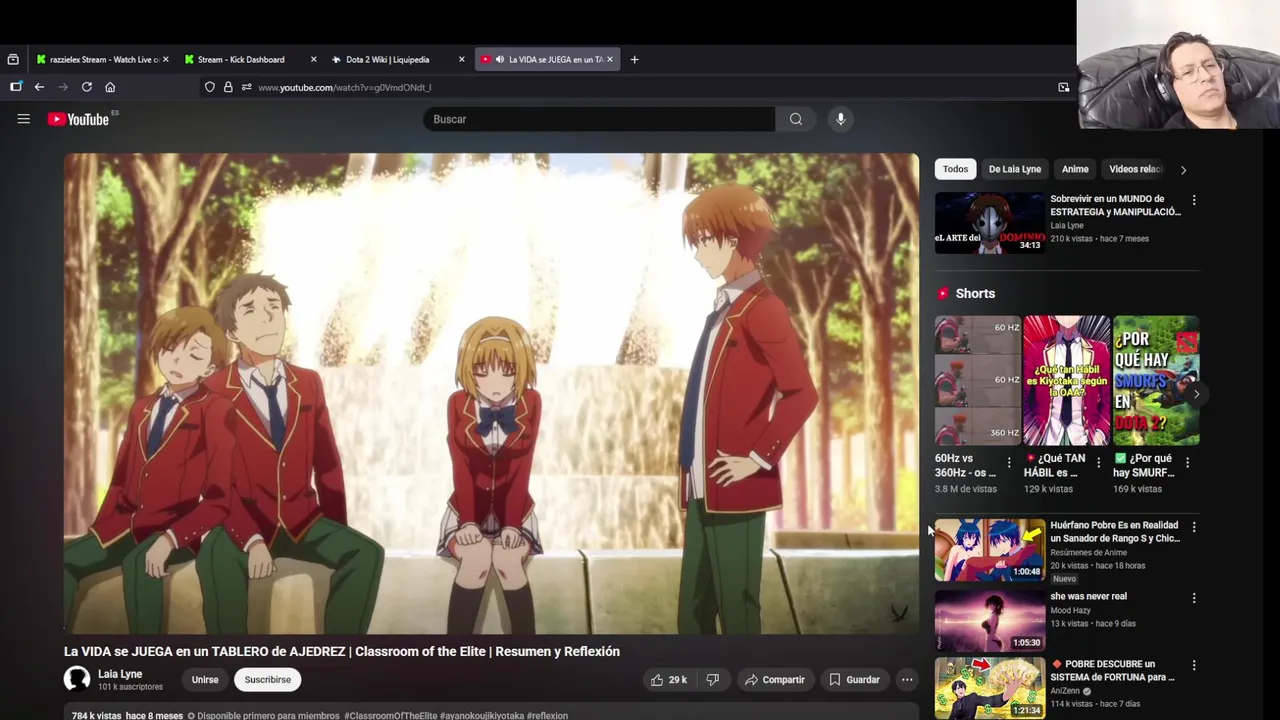Click the Shorts section heading
Screen dimensions: 1280x720
975,294
